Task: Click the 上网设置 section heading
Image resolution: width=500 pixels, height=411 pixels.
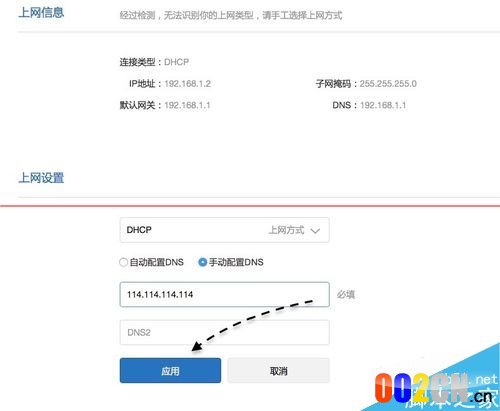Action: click(x=41, y=178)
